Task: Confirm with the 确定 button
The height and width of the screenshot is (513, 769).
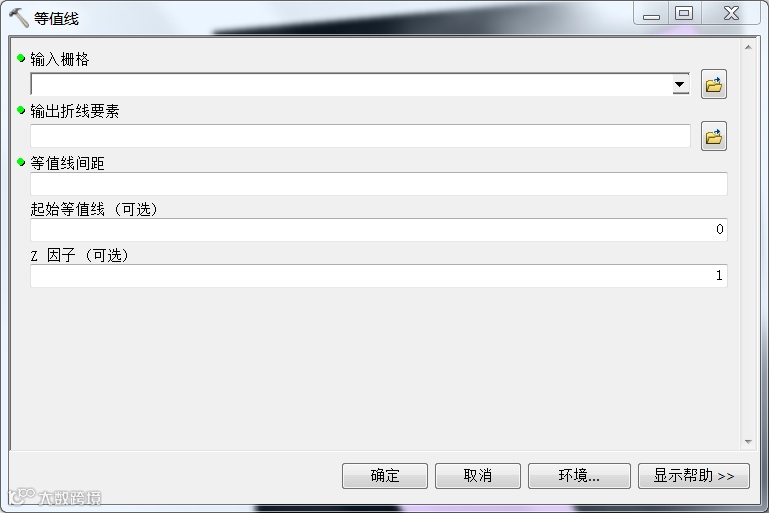Action: (385, 476)
